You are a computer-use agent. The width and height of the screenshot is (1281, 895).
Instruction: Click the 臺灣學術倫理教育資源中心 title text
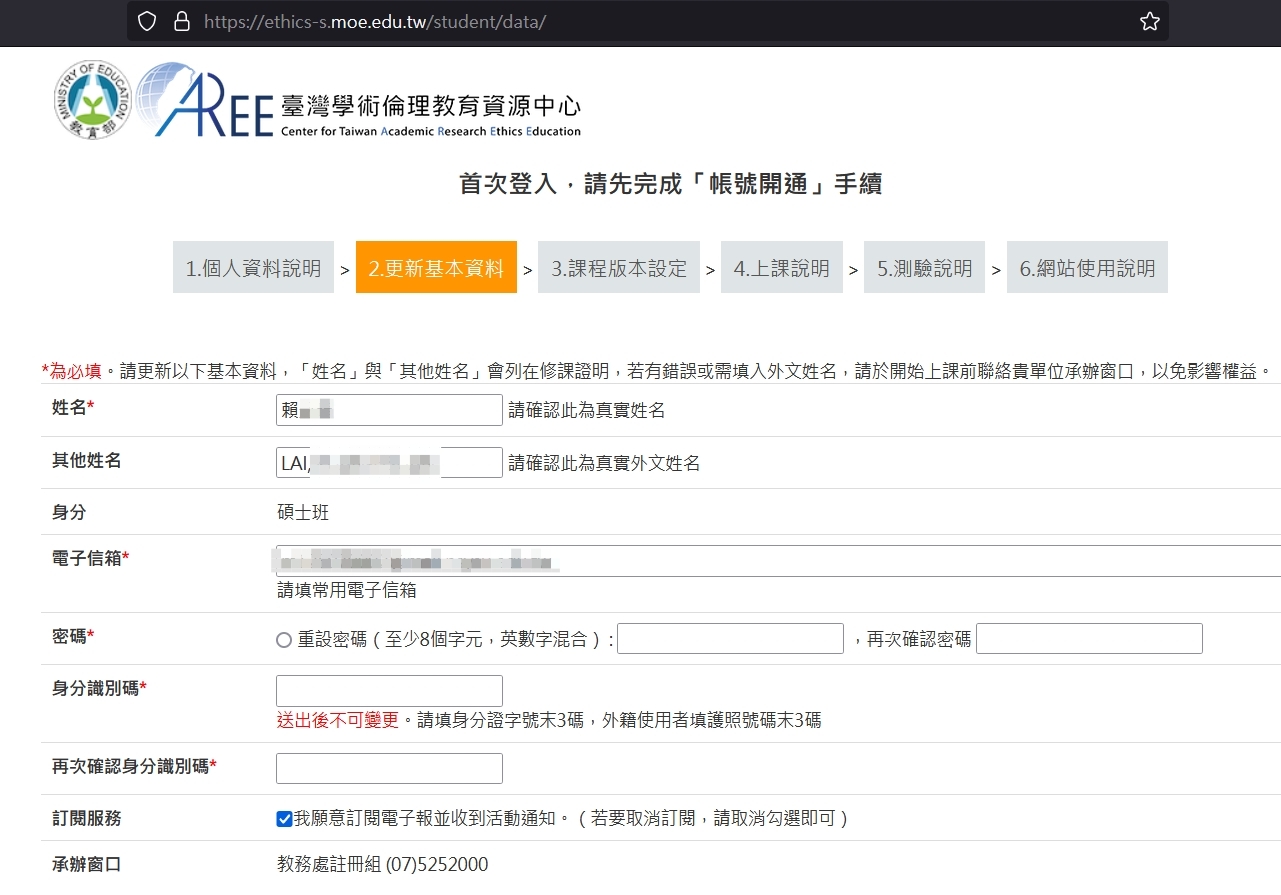pos(431,106)
